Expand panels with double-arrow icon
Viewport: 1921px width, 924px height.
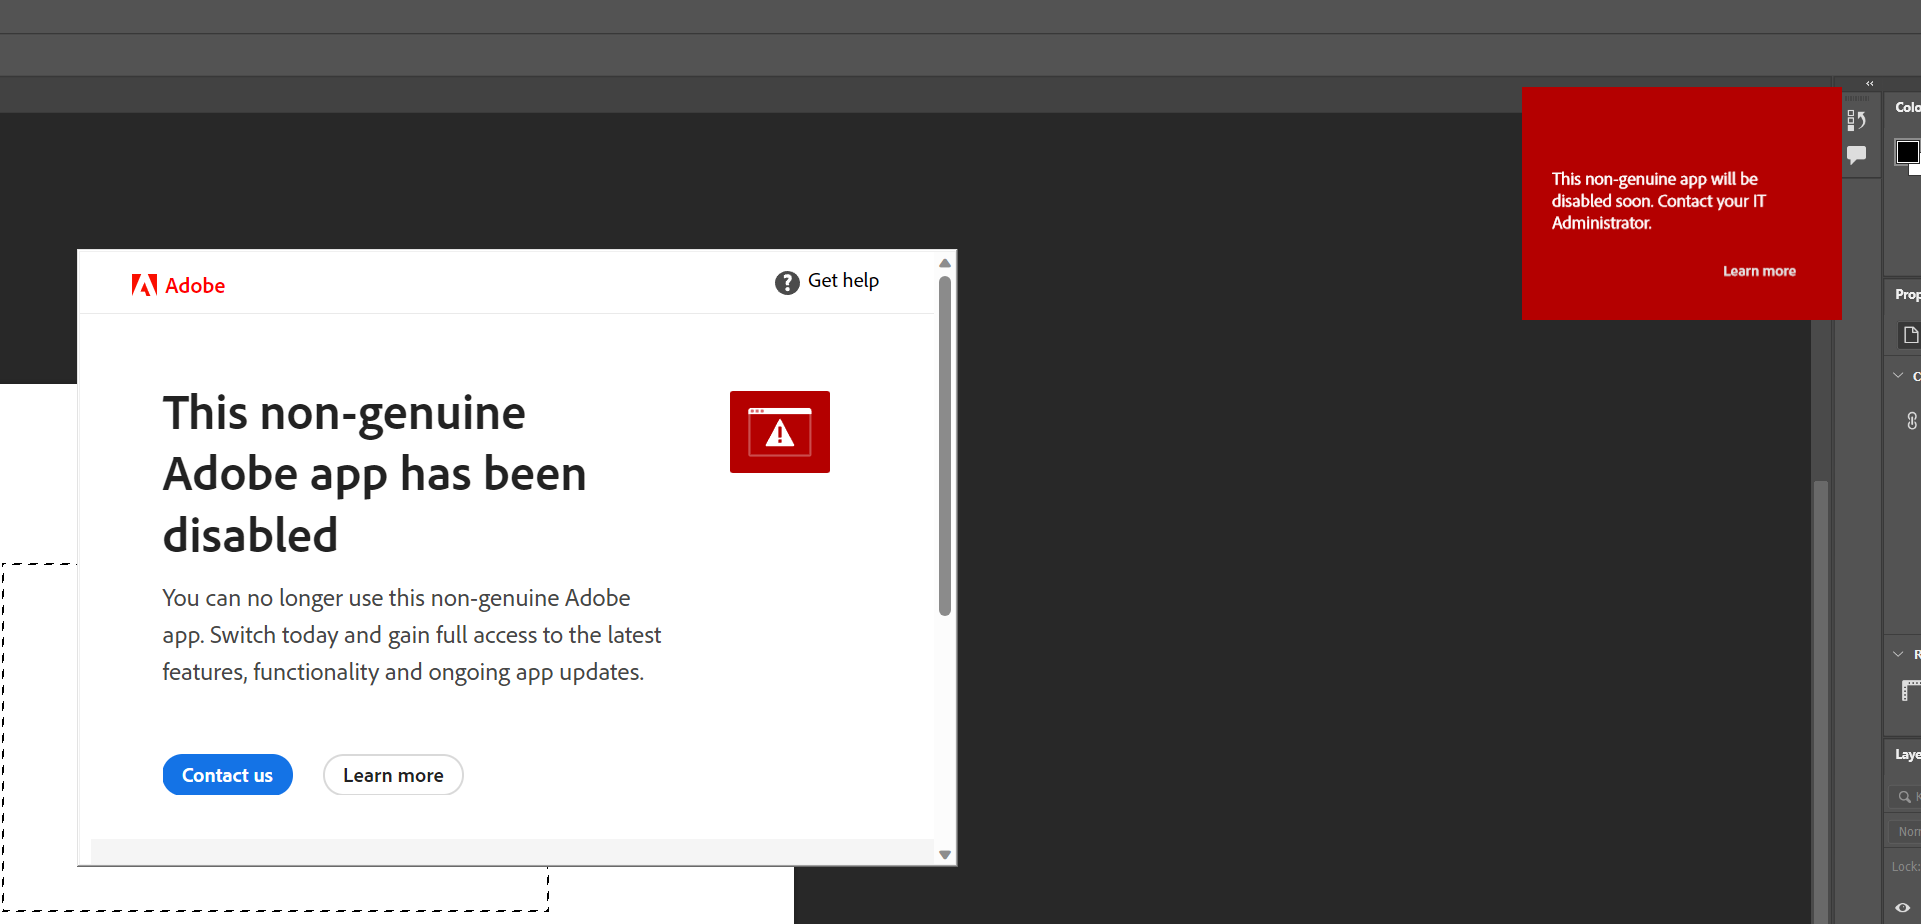point(1869,84)
